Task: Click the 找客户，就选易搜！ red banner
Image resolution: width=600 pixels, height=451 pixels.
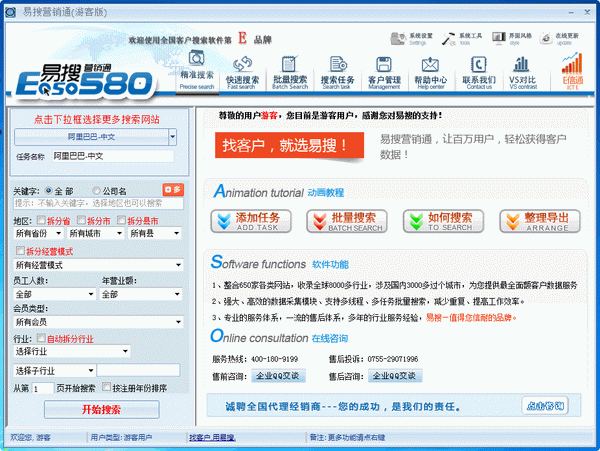Action: tap(289, 145)
